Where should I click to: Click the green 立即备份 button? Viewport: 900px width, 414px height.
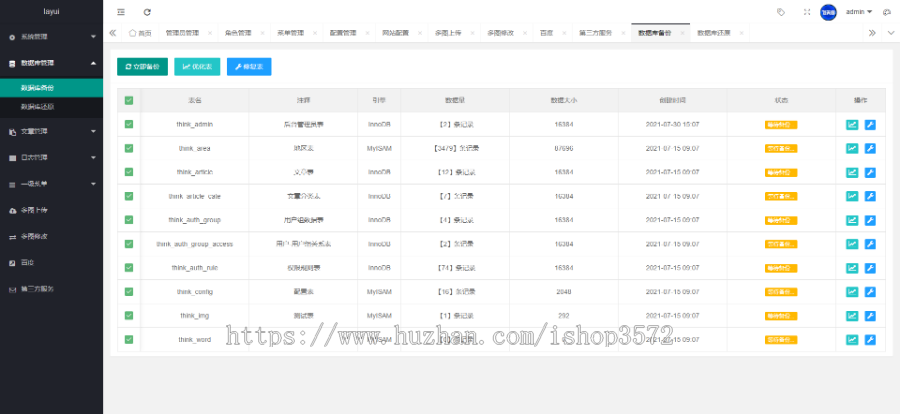click(x=142, y=67)
